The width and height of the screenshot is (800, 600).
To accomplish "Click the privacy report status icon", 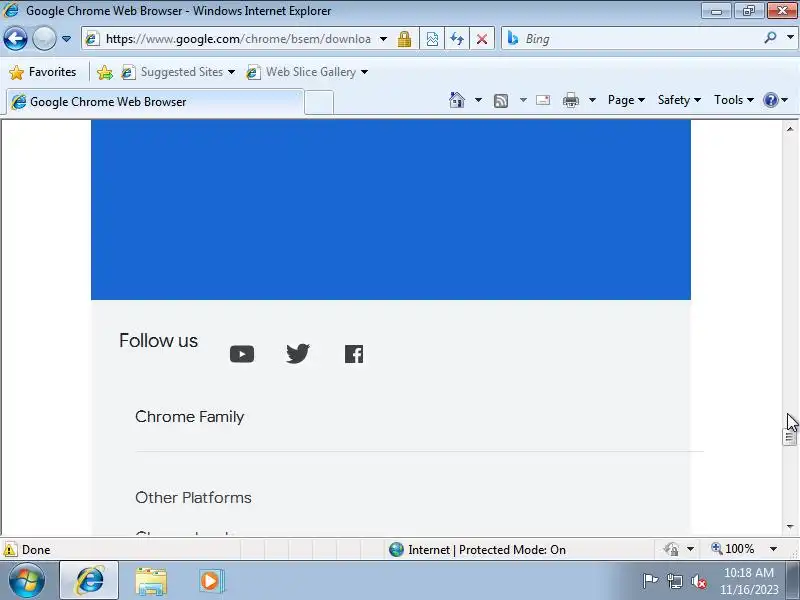I will [x=671, y=549].
